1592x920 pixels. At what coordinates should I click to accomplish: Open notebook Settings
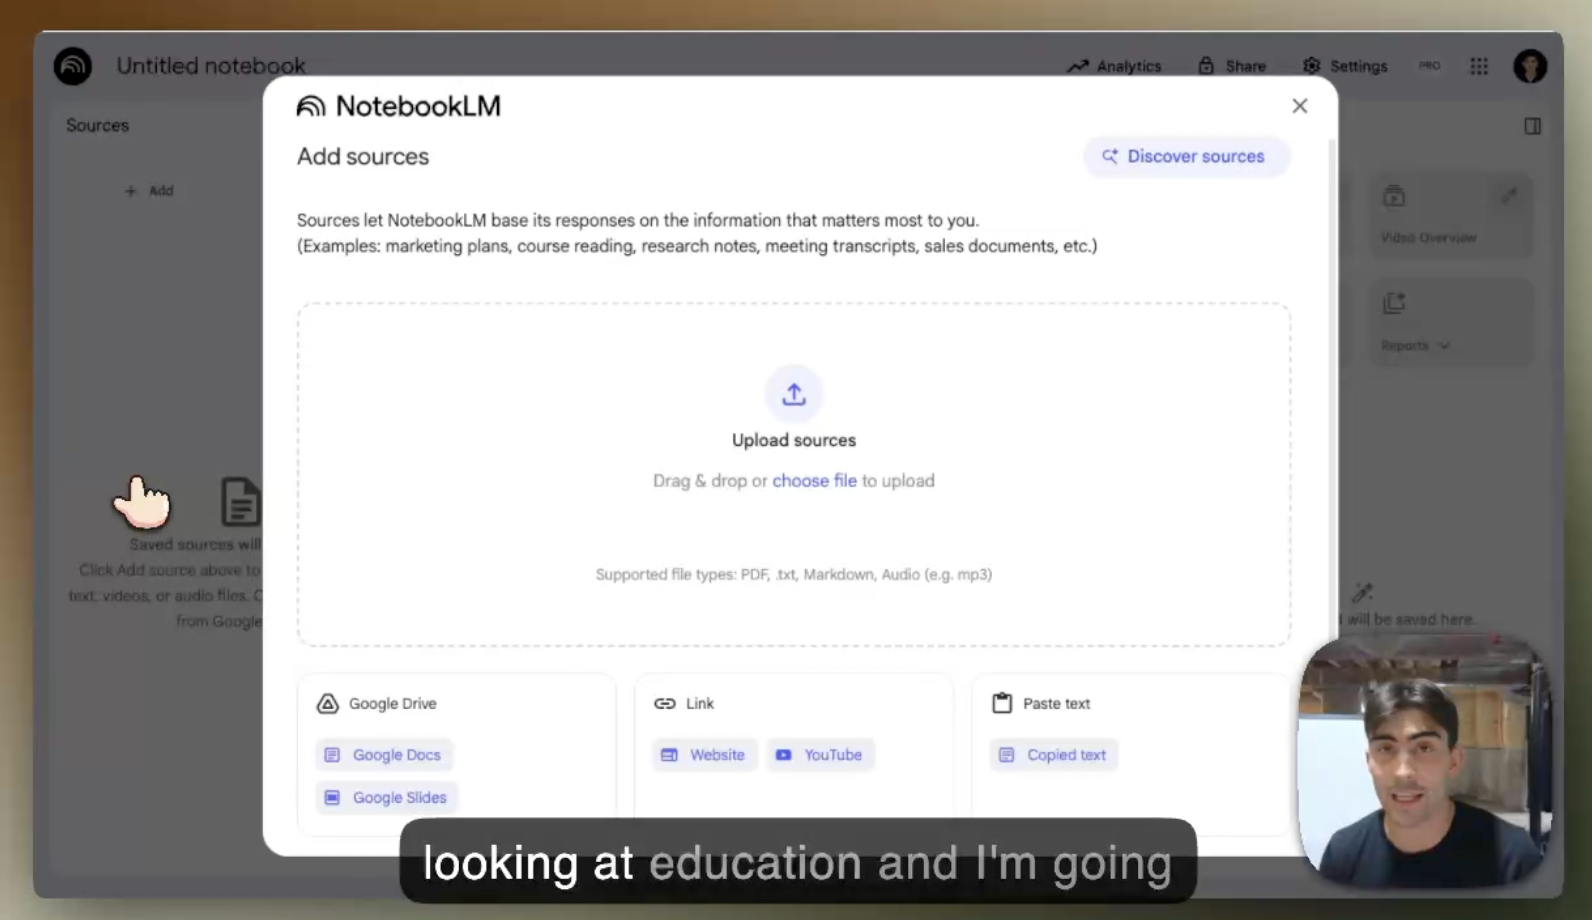click(x=1345, y=66)
